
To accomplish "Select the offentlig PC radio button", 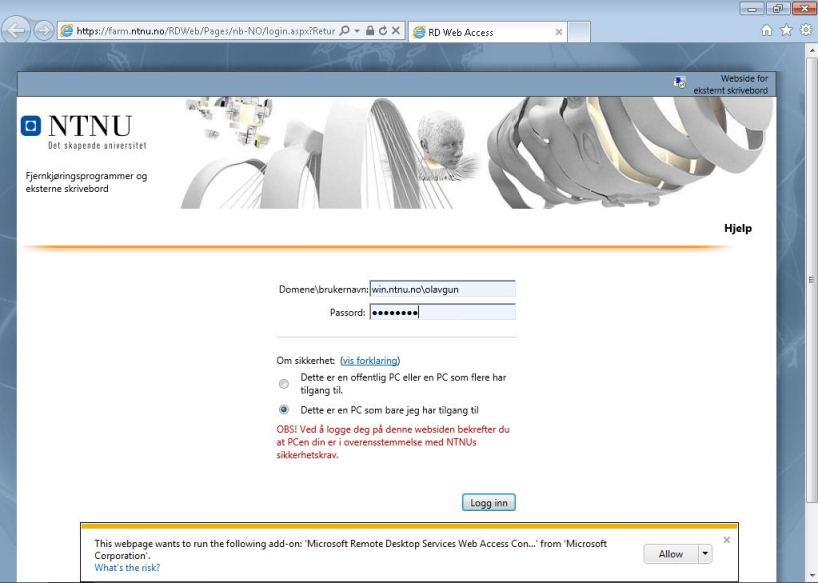I will point(284,384).
